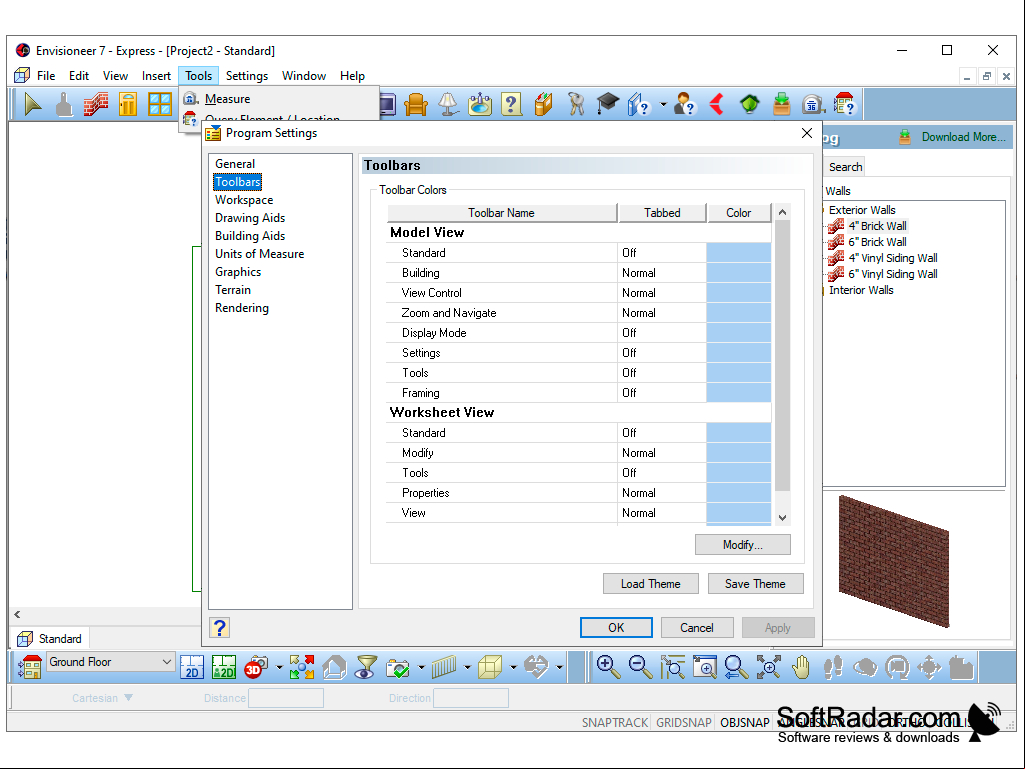Click the Framing row color swatch
The image size is (1025, 769).
click(739, 393)
